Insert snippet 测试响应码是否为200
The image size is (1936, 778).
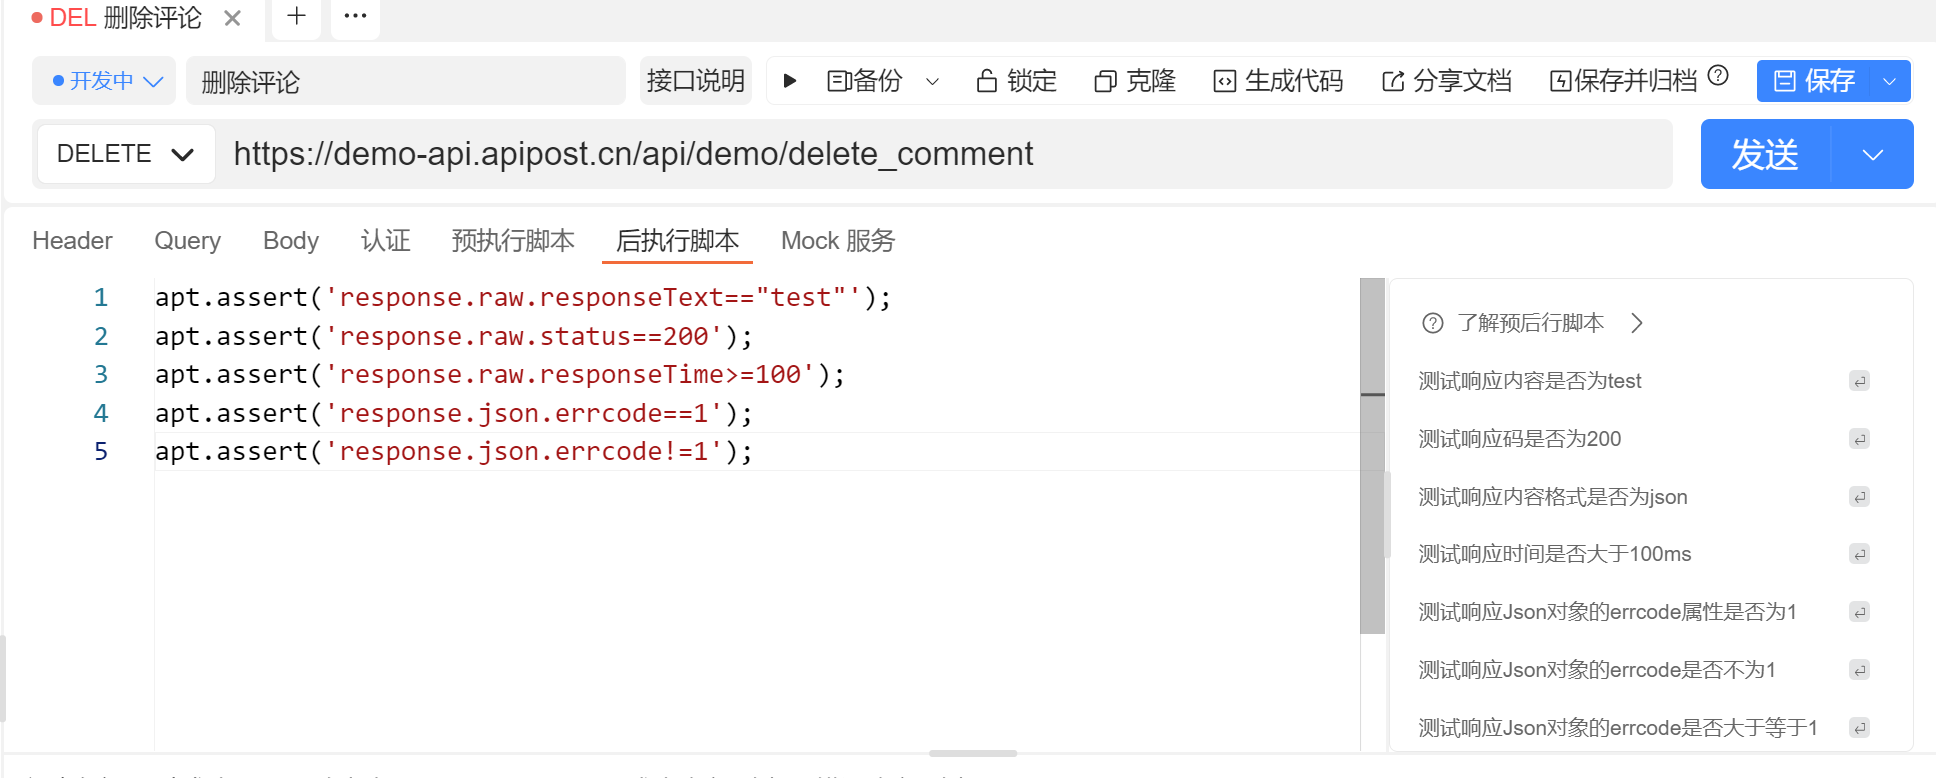coord(1520,439)
